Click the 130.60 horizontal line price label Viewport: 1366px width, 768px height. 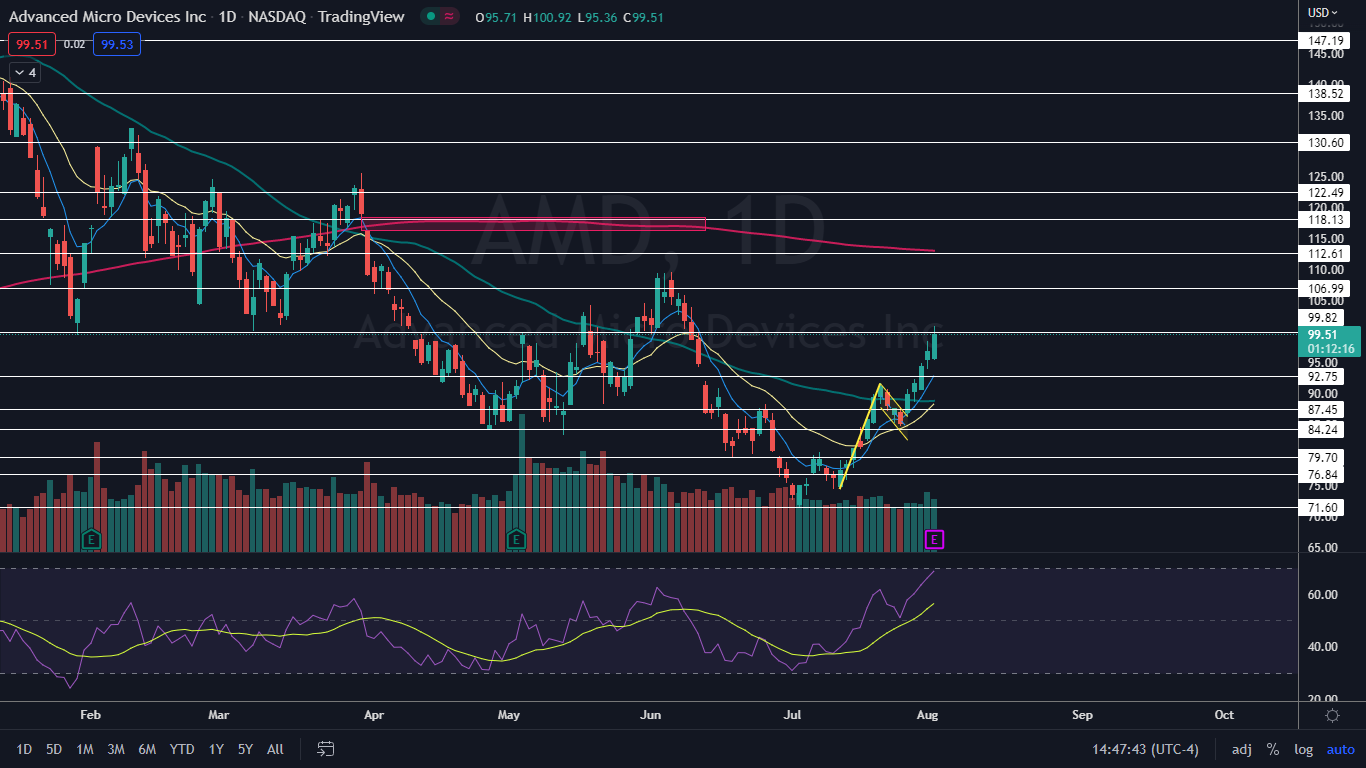click(1324, 143)
